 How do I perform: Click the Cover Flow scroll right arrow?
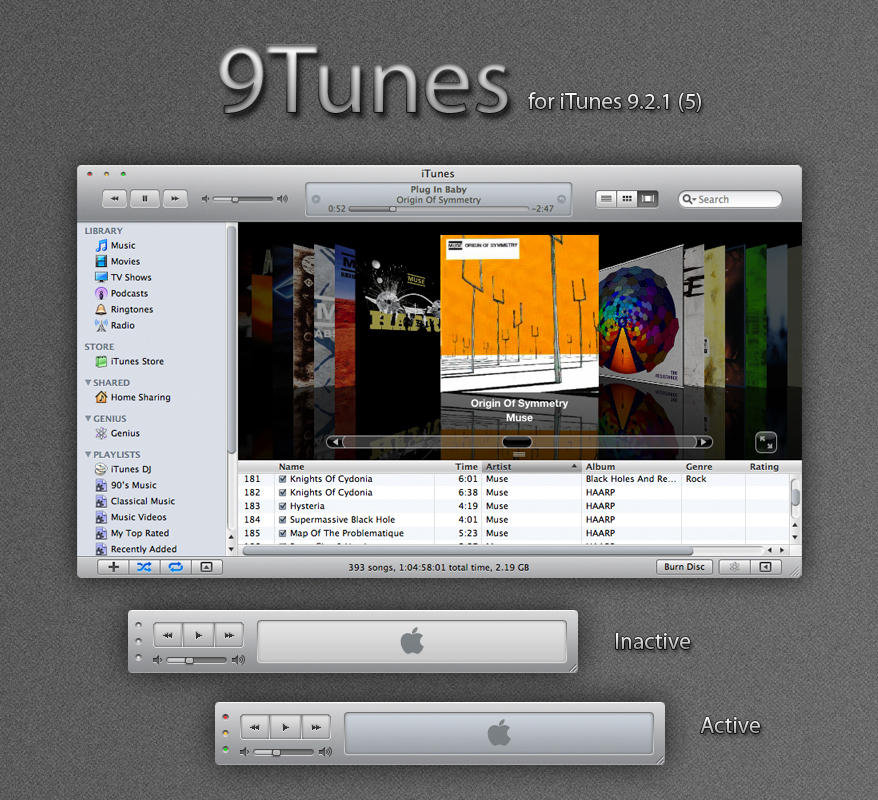pyautogui.click(x=704, y=442)
